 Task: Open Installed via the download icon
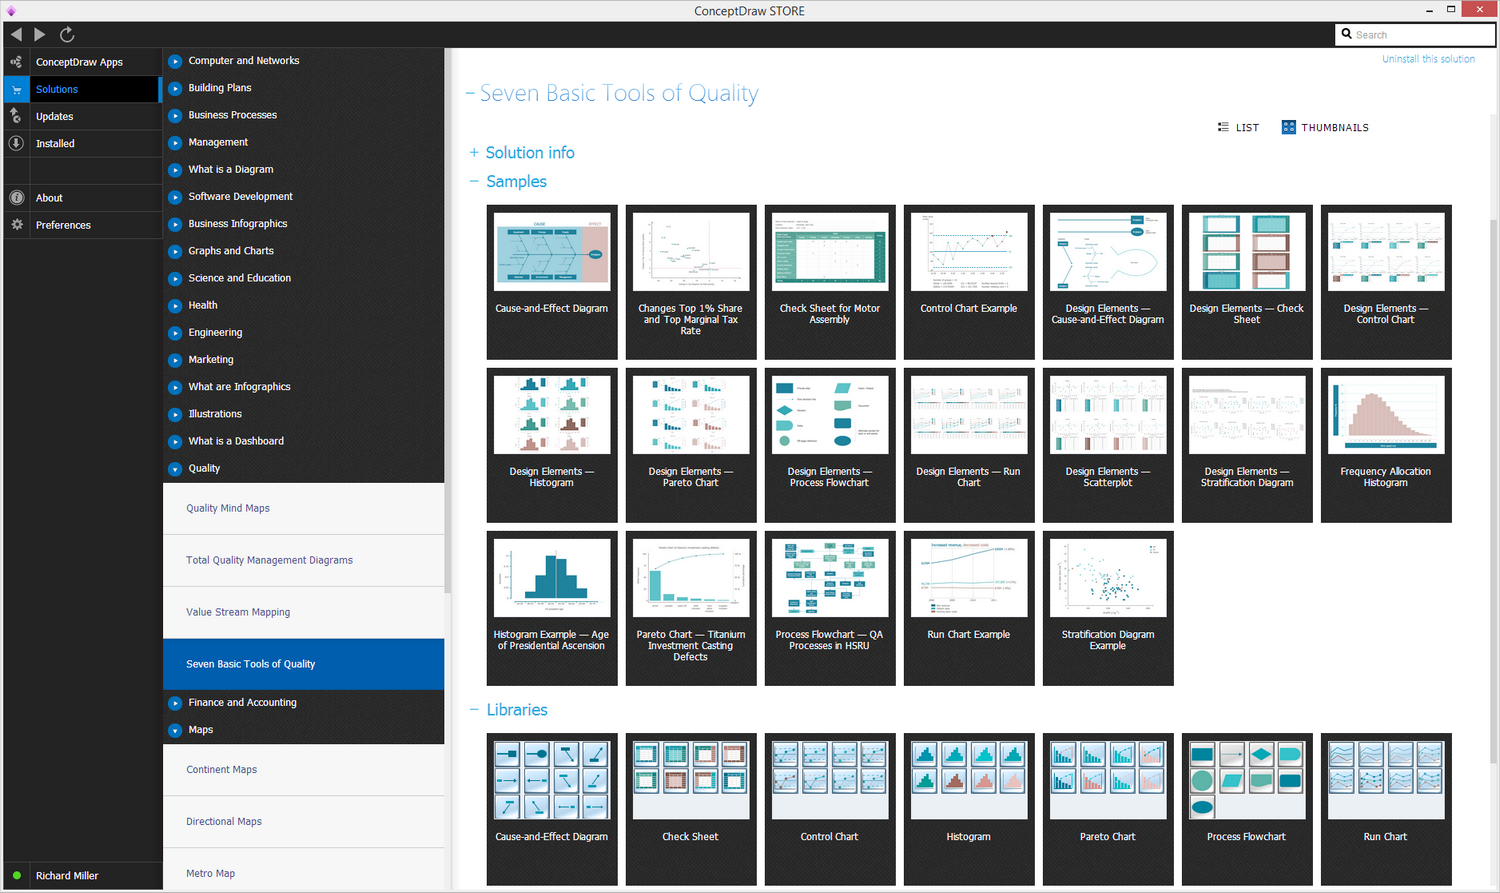point(16,143)
